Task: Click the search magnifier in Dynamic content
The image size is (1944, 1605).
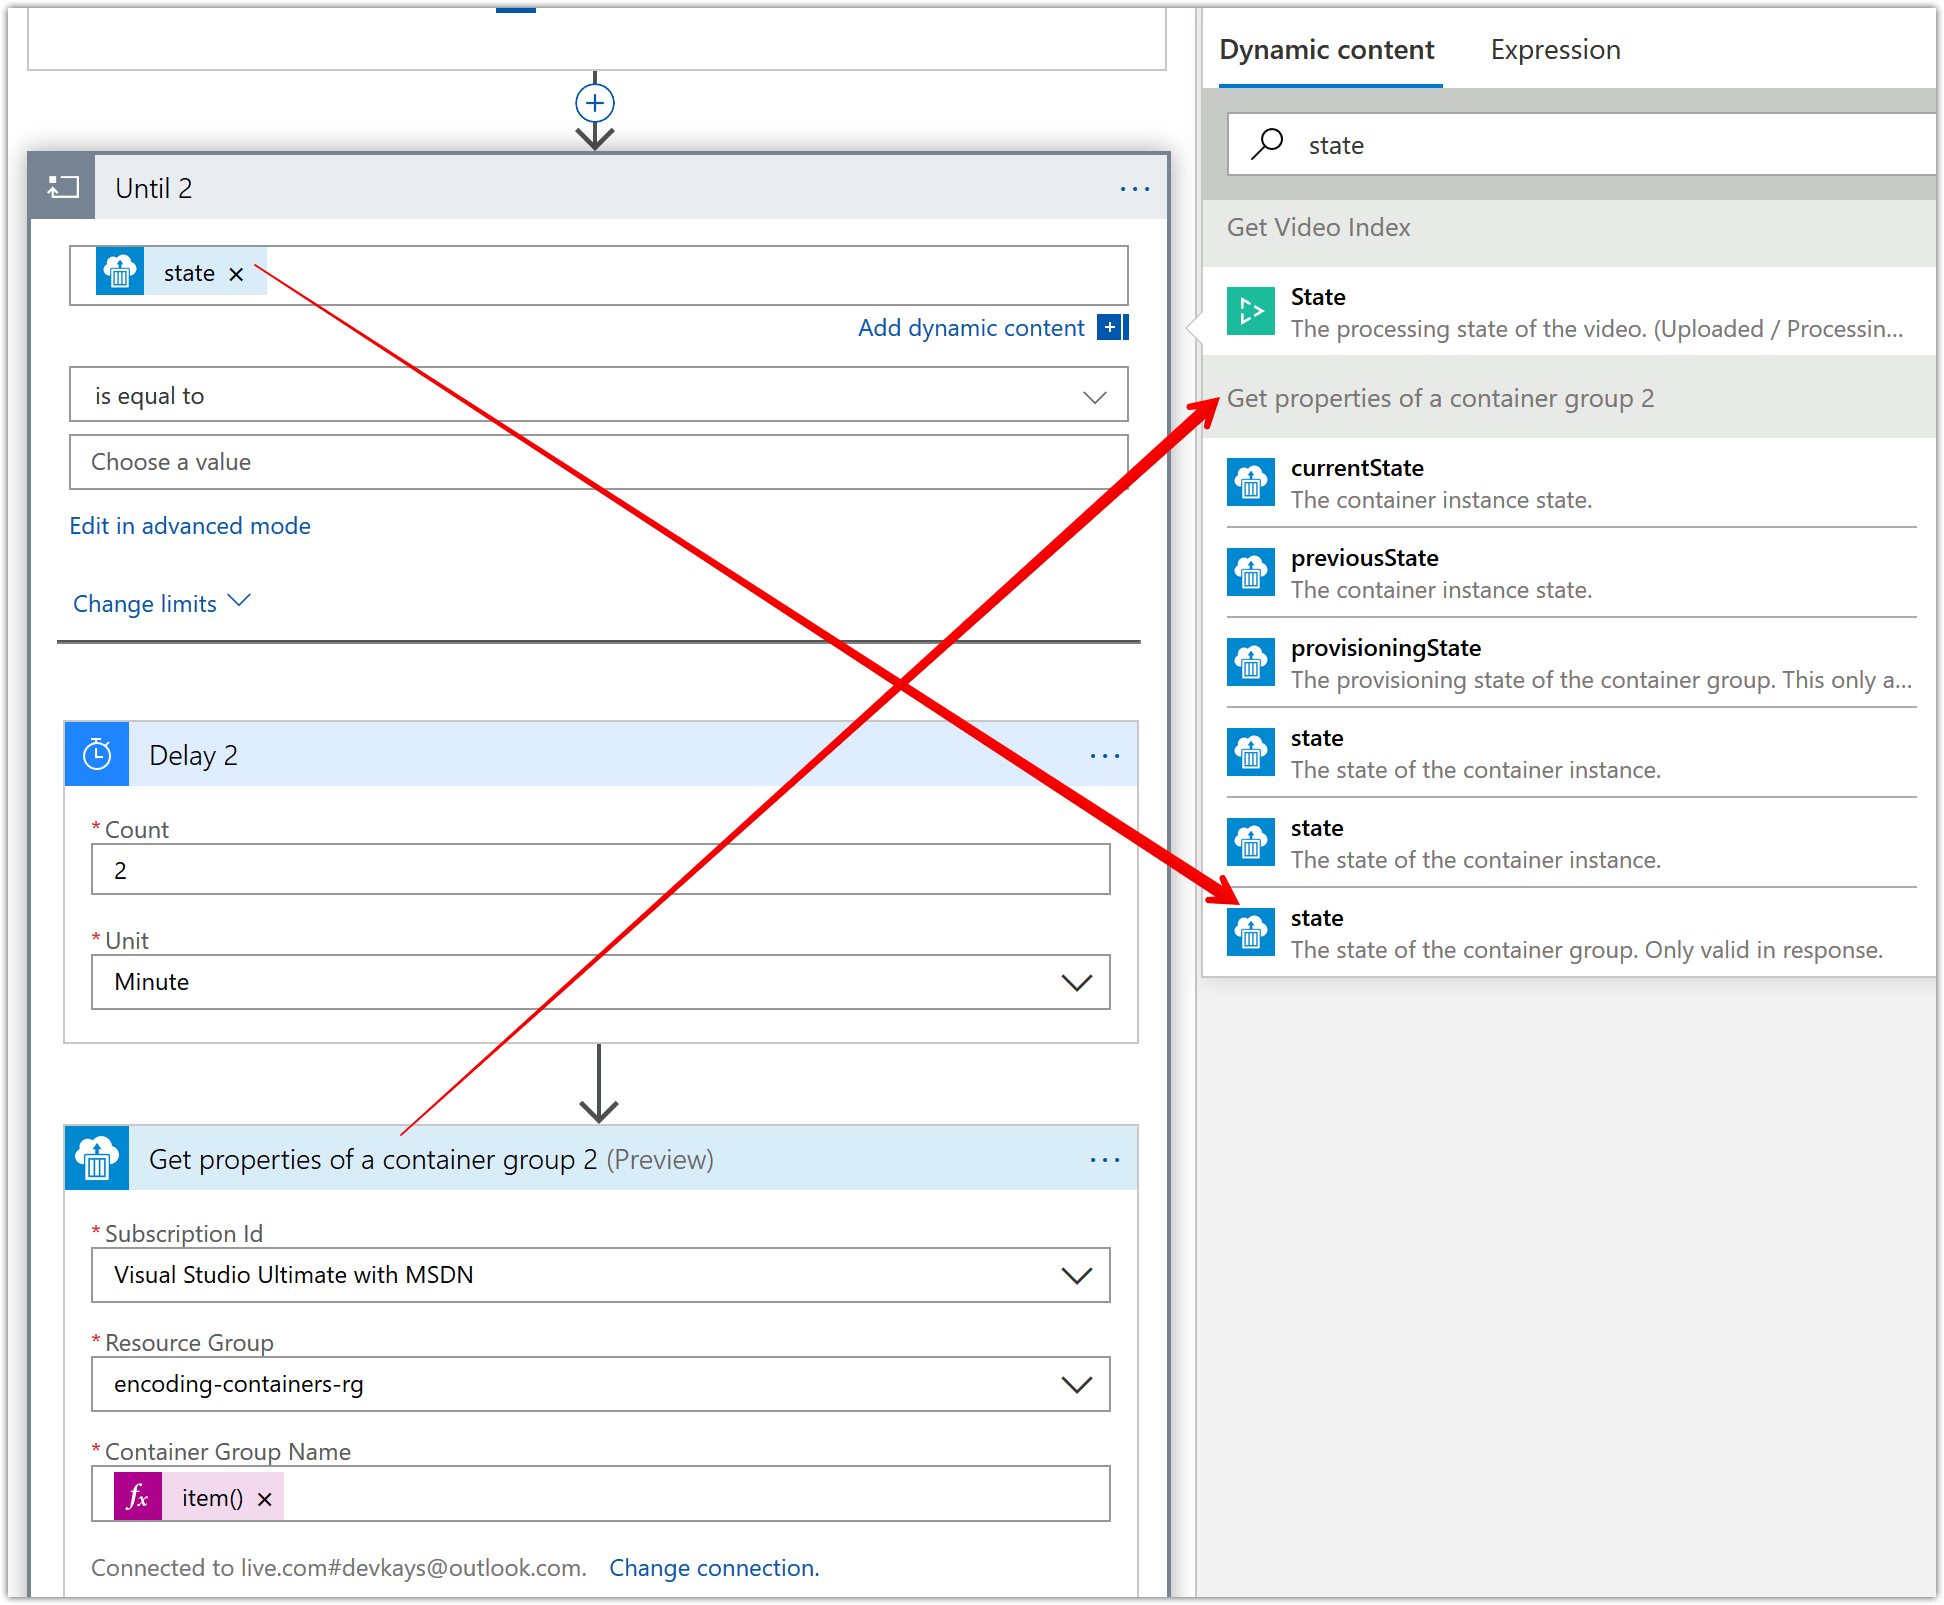Action: click(x=1267, y=144)
